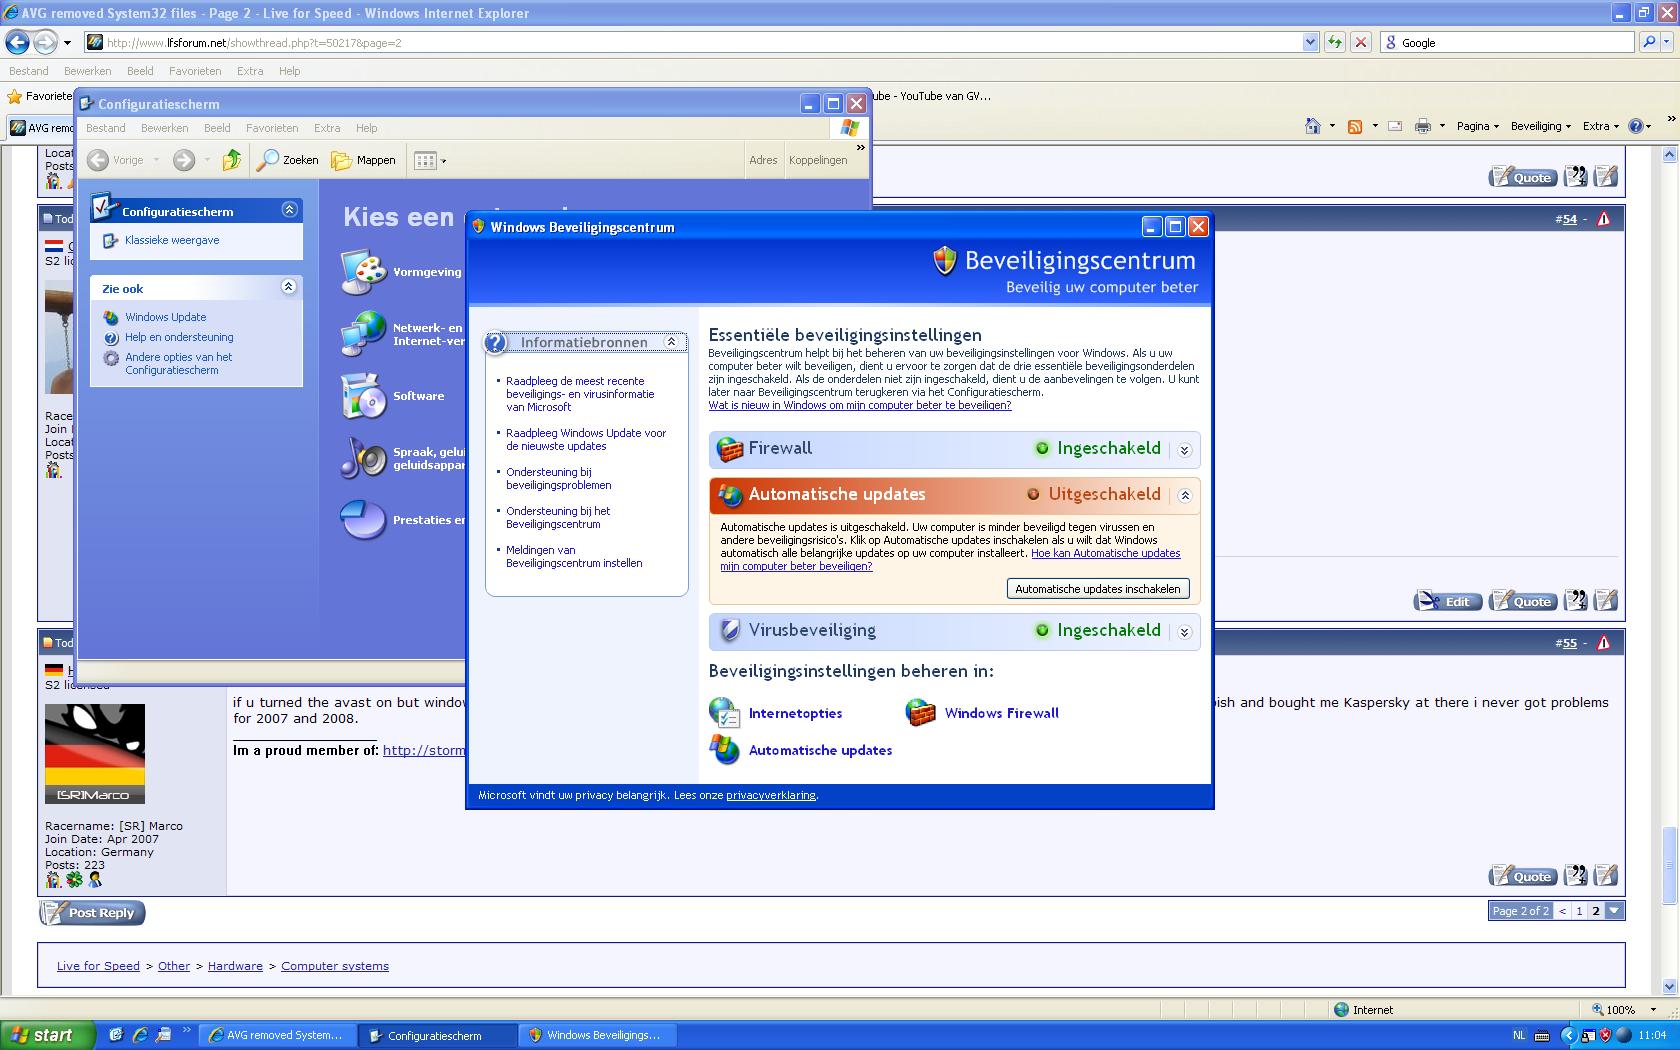Click the Quote button on post #55
This screenshot has height=1050, width=1680.
pyautogui.click(x=1522, y=876)
